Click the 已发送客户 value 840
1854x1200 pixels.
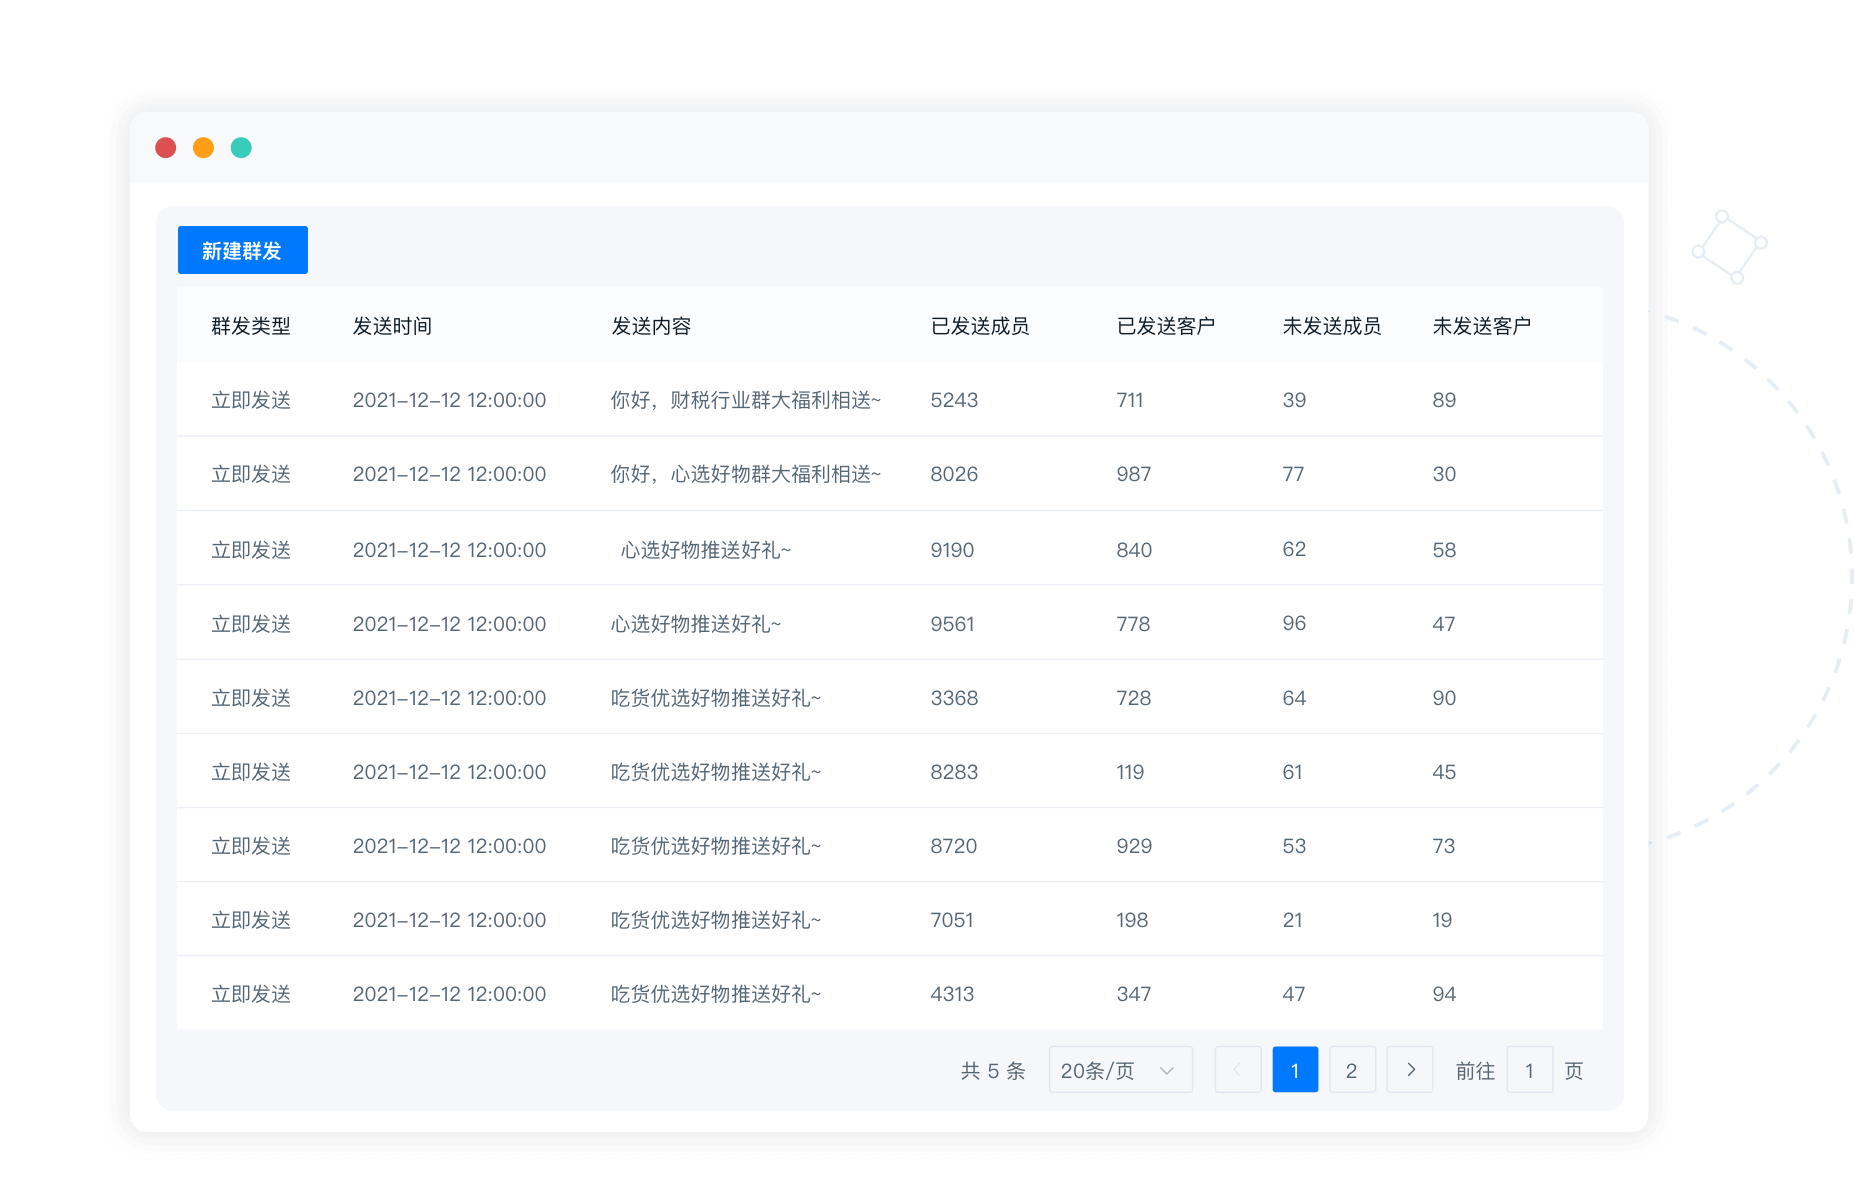tap(1134, 550)
